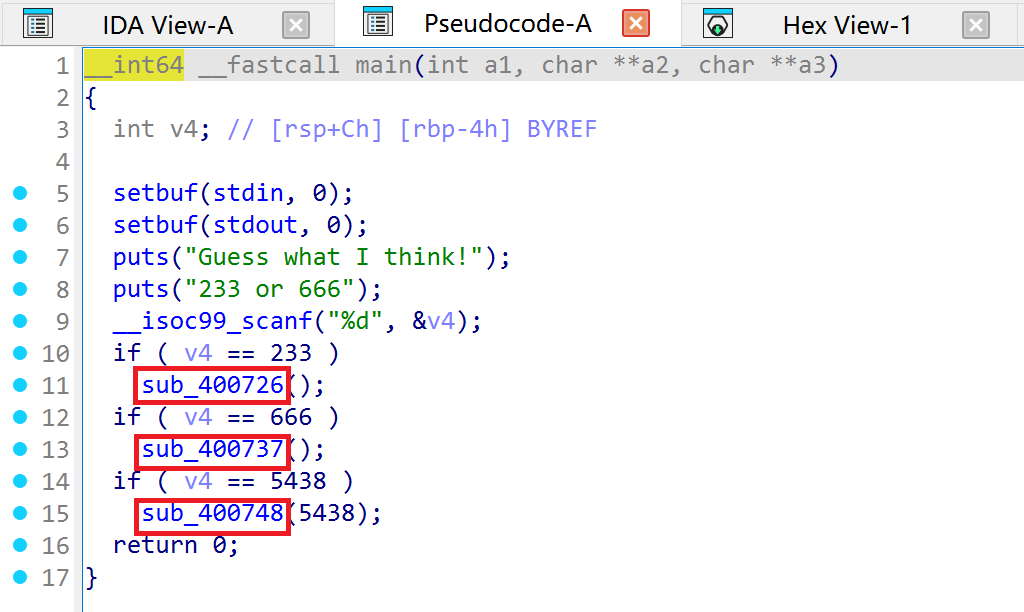The image size is (1024, 612).
Task: Click the highlighted __int64 return type
Action: pyautogui.click(x=134, y=65)
